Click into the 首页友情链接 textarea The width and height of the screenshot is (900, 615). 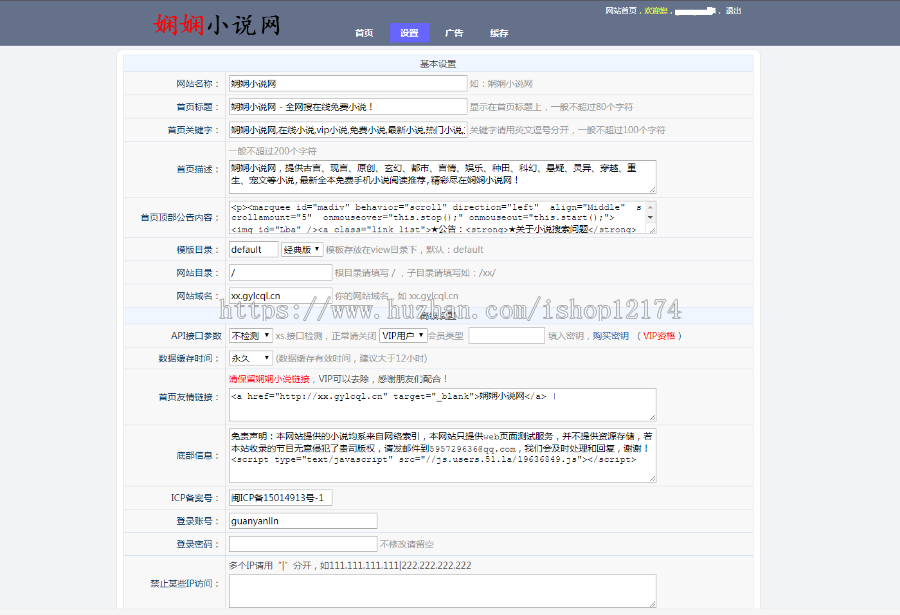443,404
